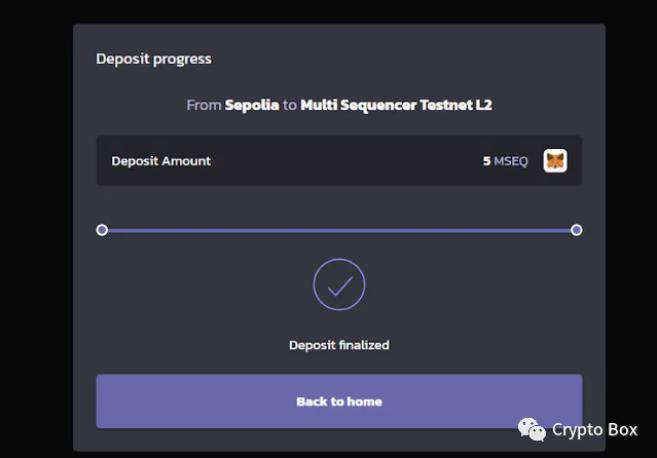Click the Deposit finalized status text
This screenshot has width=657, height=458.
point(339,345)
